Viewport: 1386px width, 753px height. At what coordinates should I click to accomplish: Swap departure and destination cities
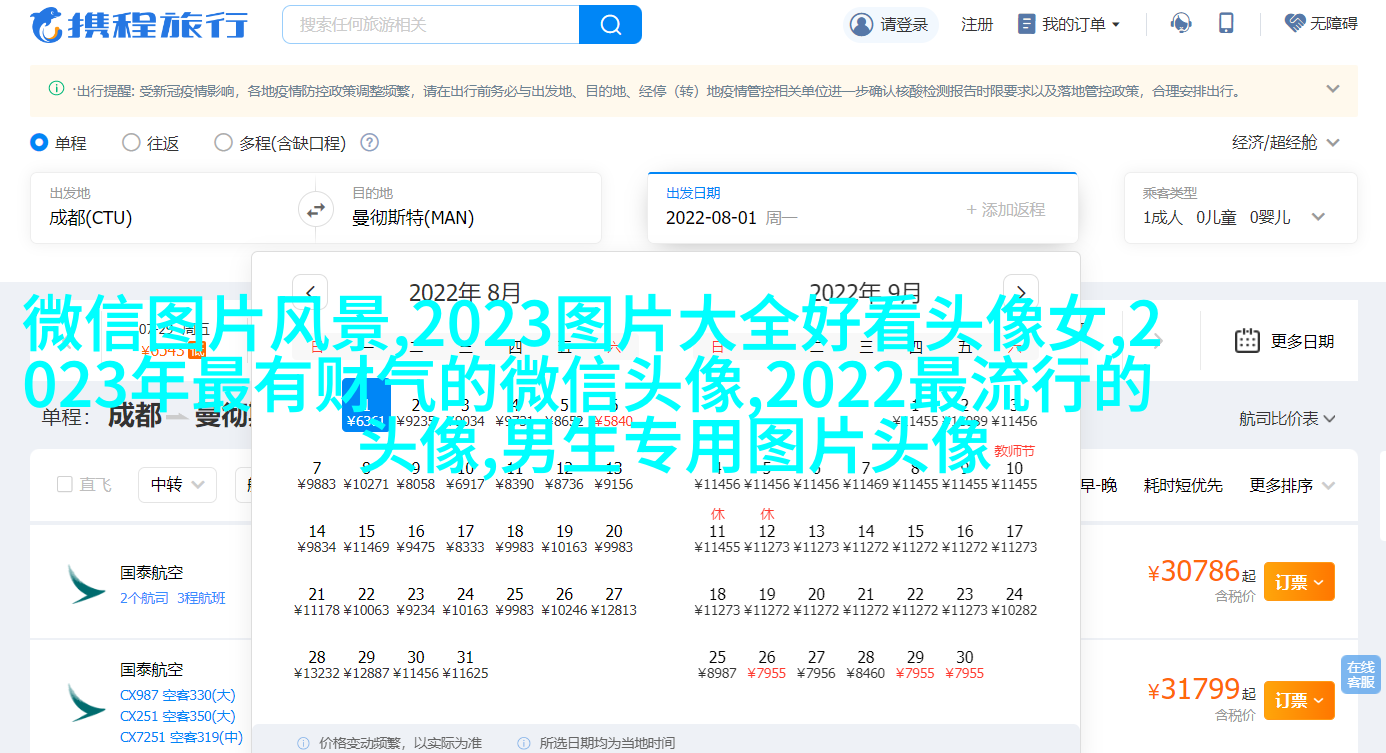click(315, 210)
